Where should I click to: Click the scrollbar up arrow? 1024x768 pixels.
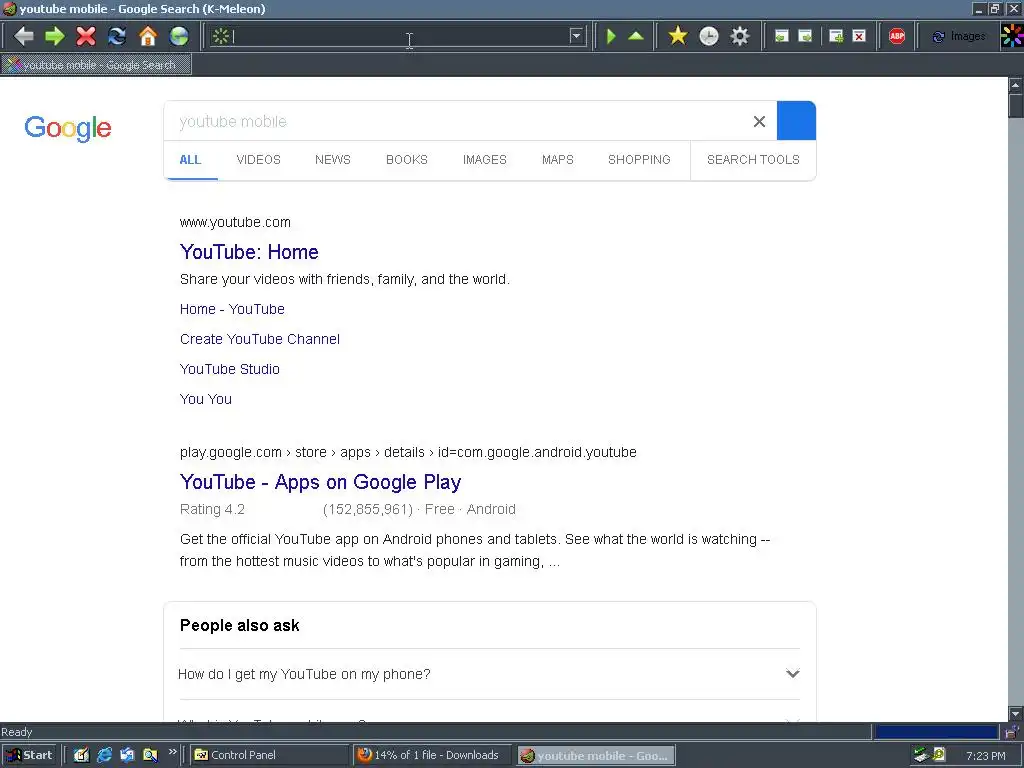pyautogui.click(x=1016, y=85)
